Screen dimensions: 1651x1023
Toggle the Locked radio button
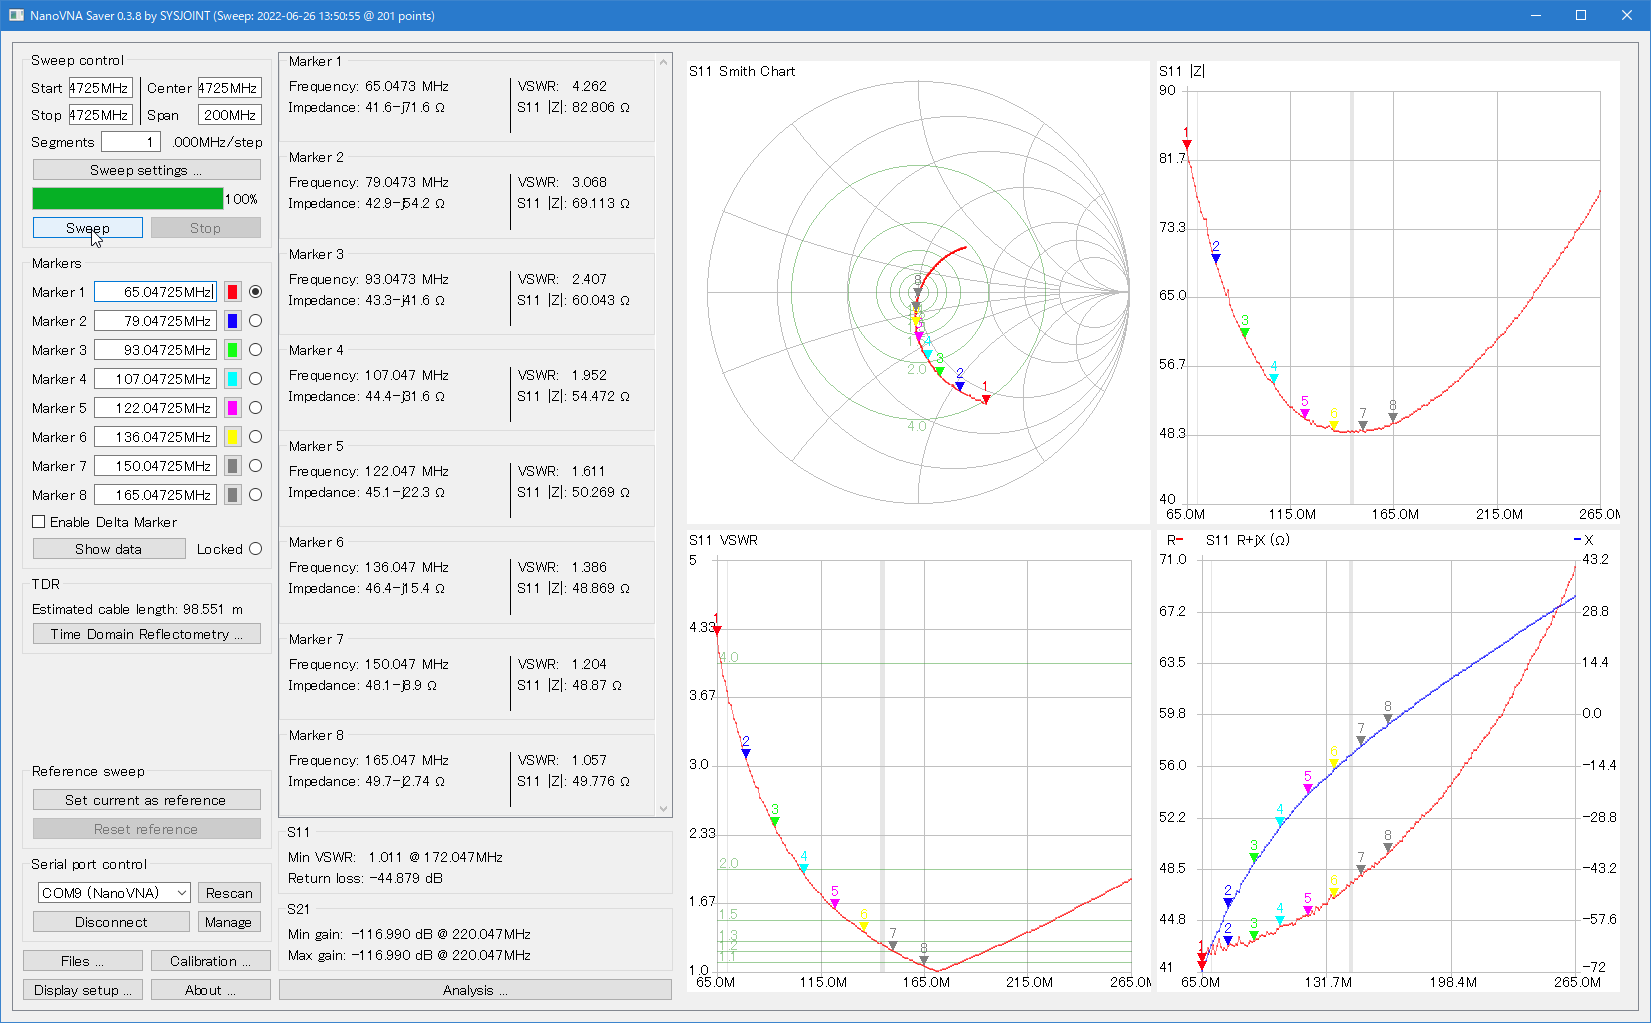tap(256, 549)
